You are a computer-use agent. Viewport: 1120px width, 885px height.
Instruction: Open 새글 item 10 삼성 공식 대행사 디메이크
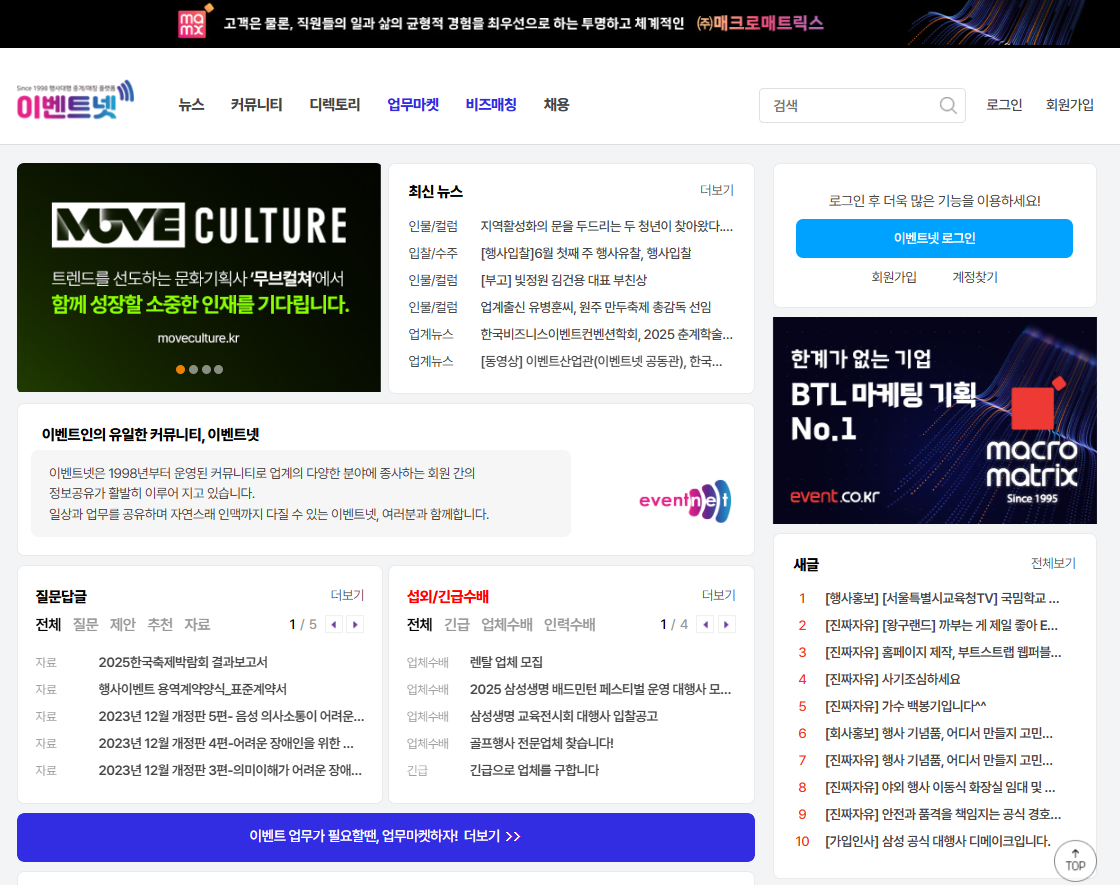(938, 841)
